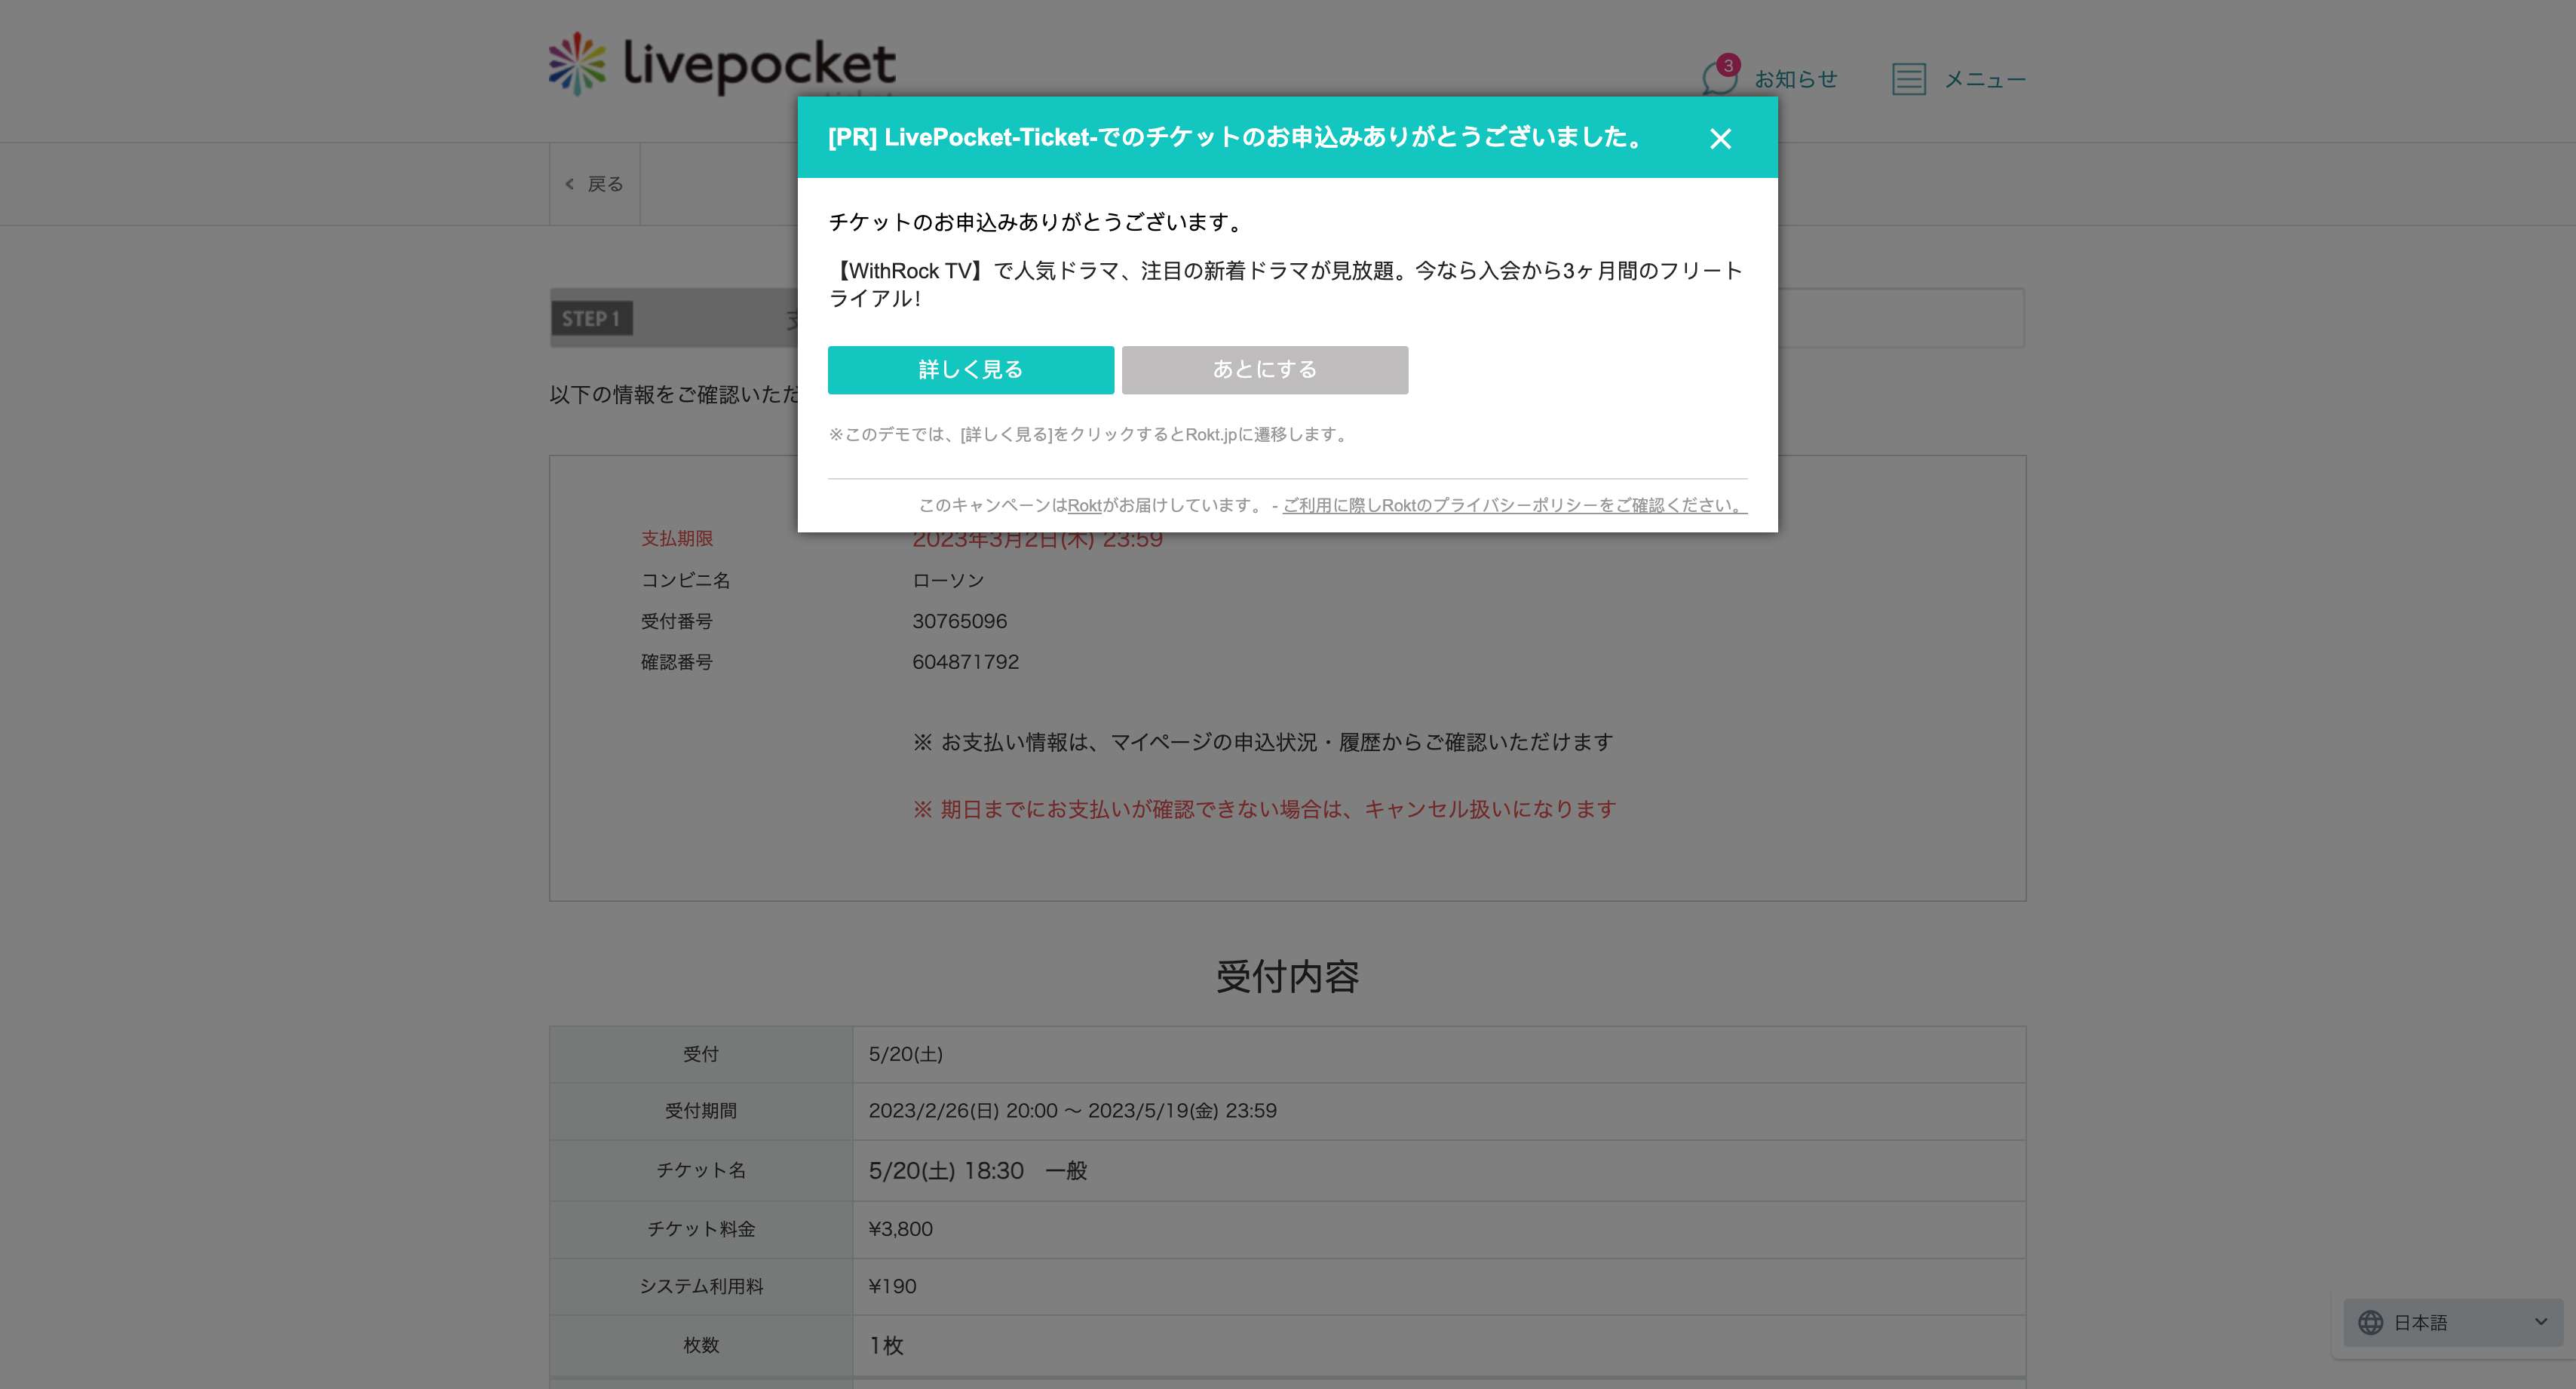Click the 受付期間 date range value
The height and width of the screenshot is (1389, 2576).
(x=1073, y=1111)
